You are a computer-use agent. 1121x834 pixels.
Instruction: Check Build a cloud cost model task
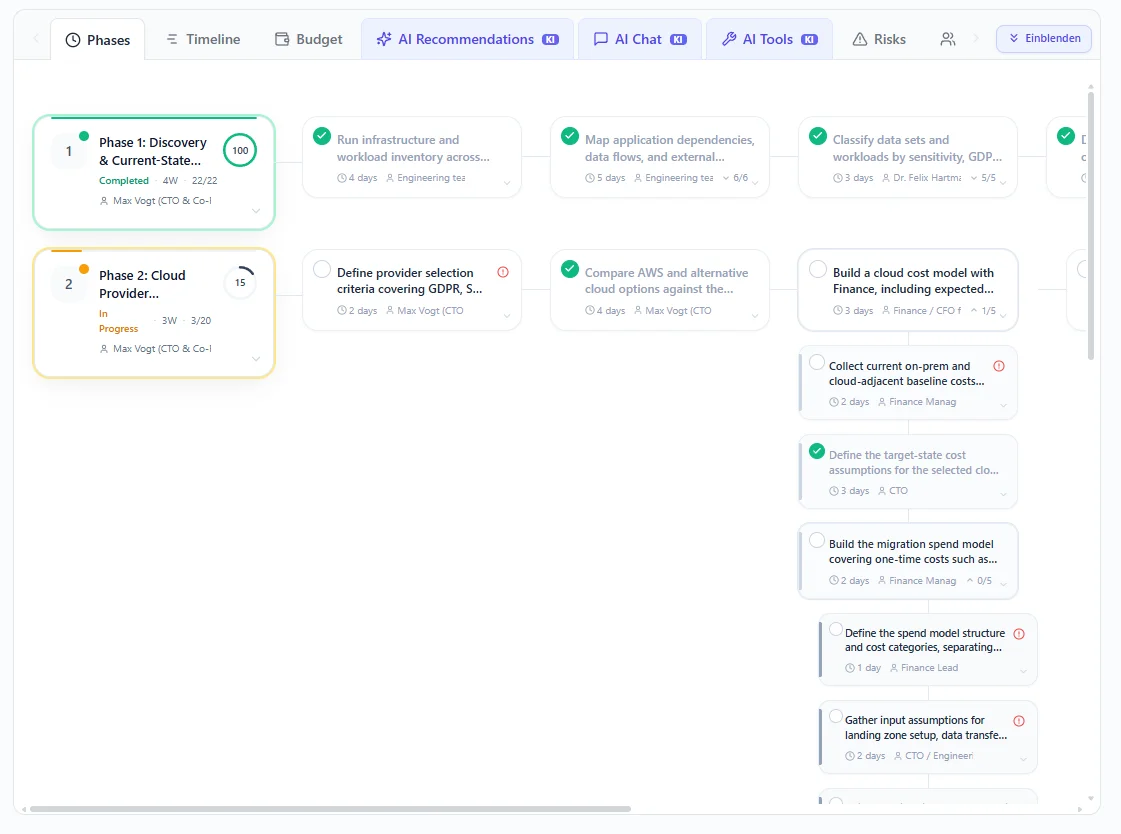[818, 269]
